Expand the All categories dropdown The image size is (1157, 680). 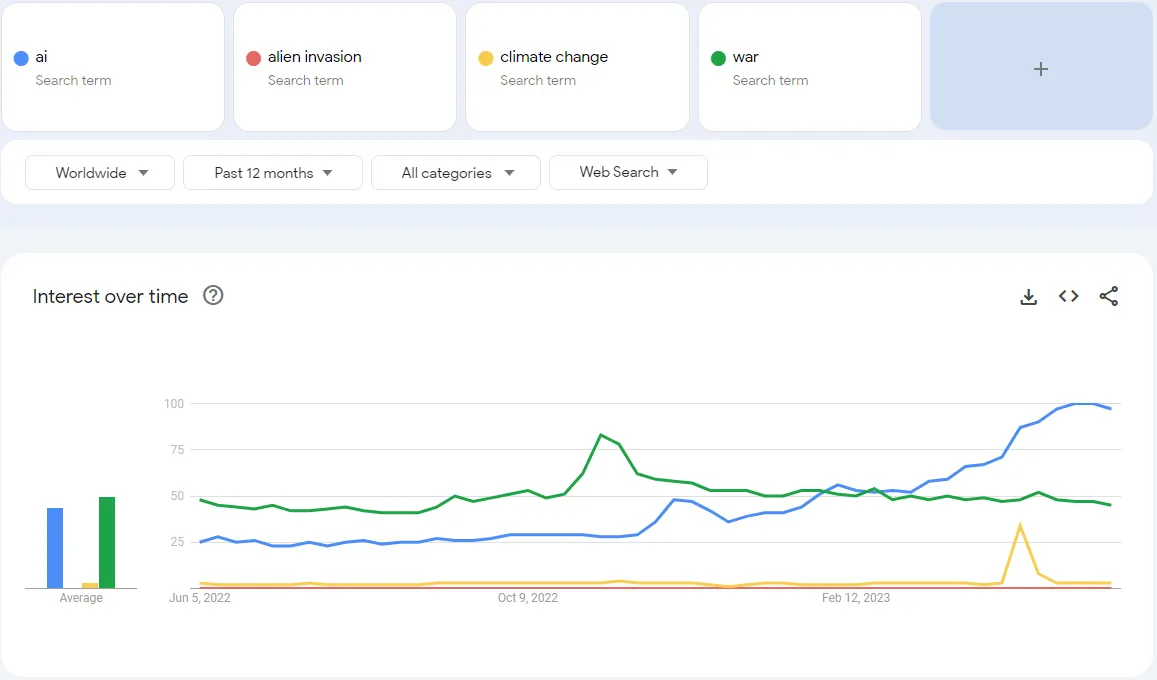click(455, 172)
